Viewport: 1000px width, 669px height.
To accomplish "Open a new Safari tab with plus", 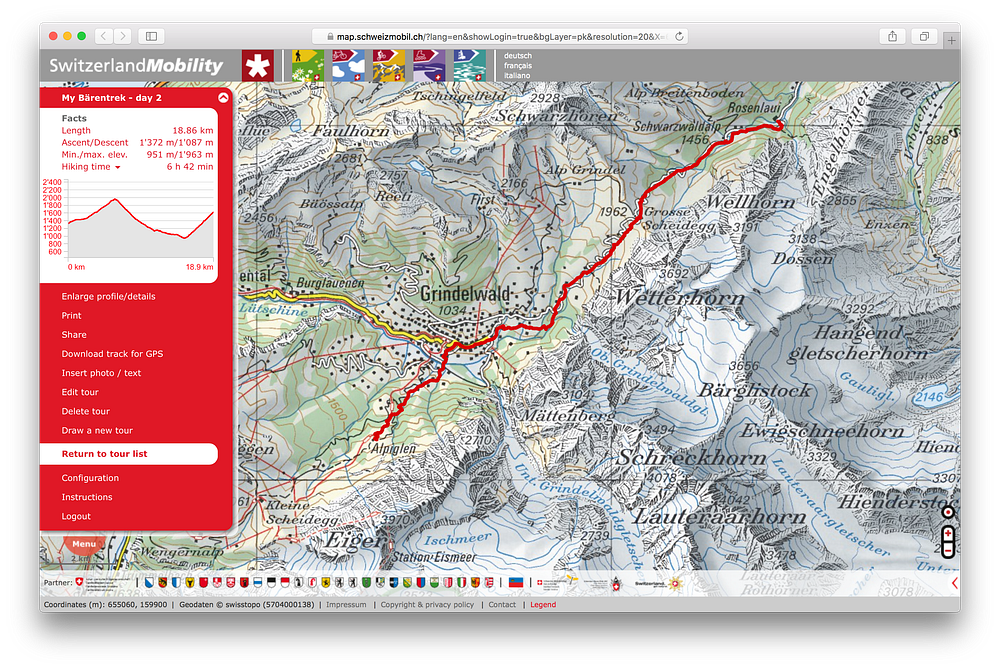I will (x=951, y=40).
